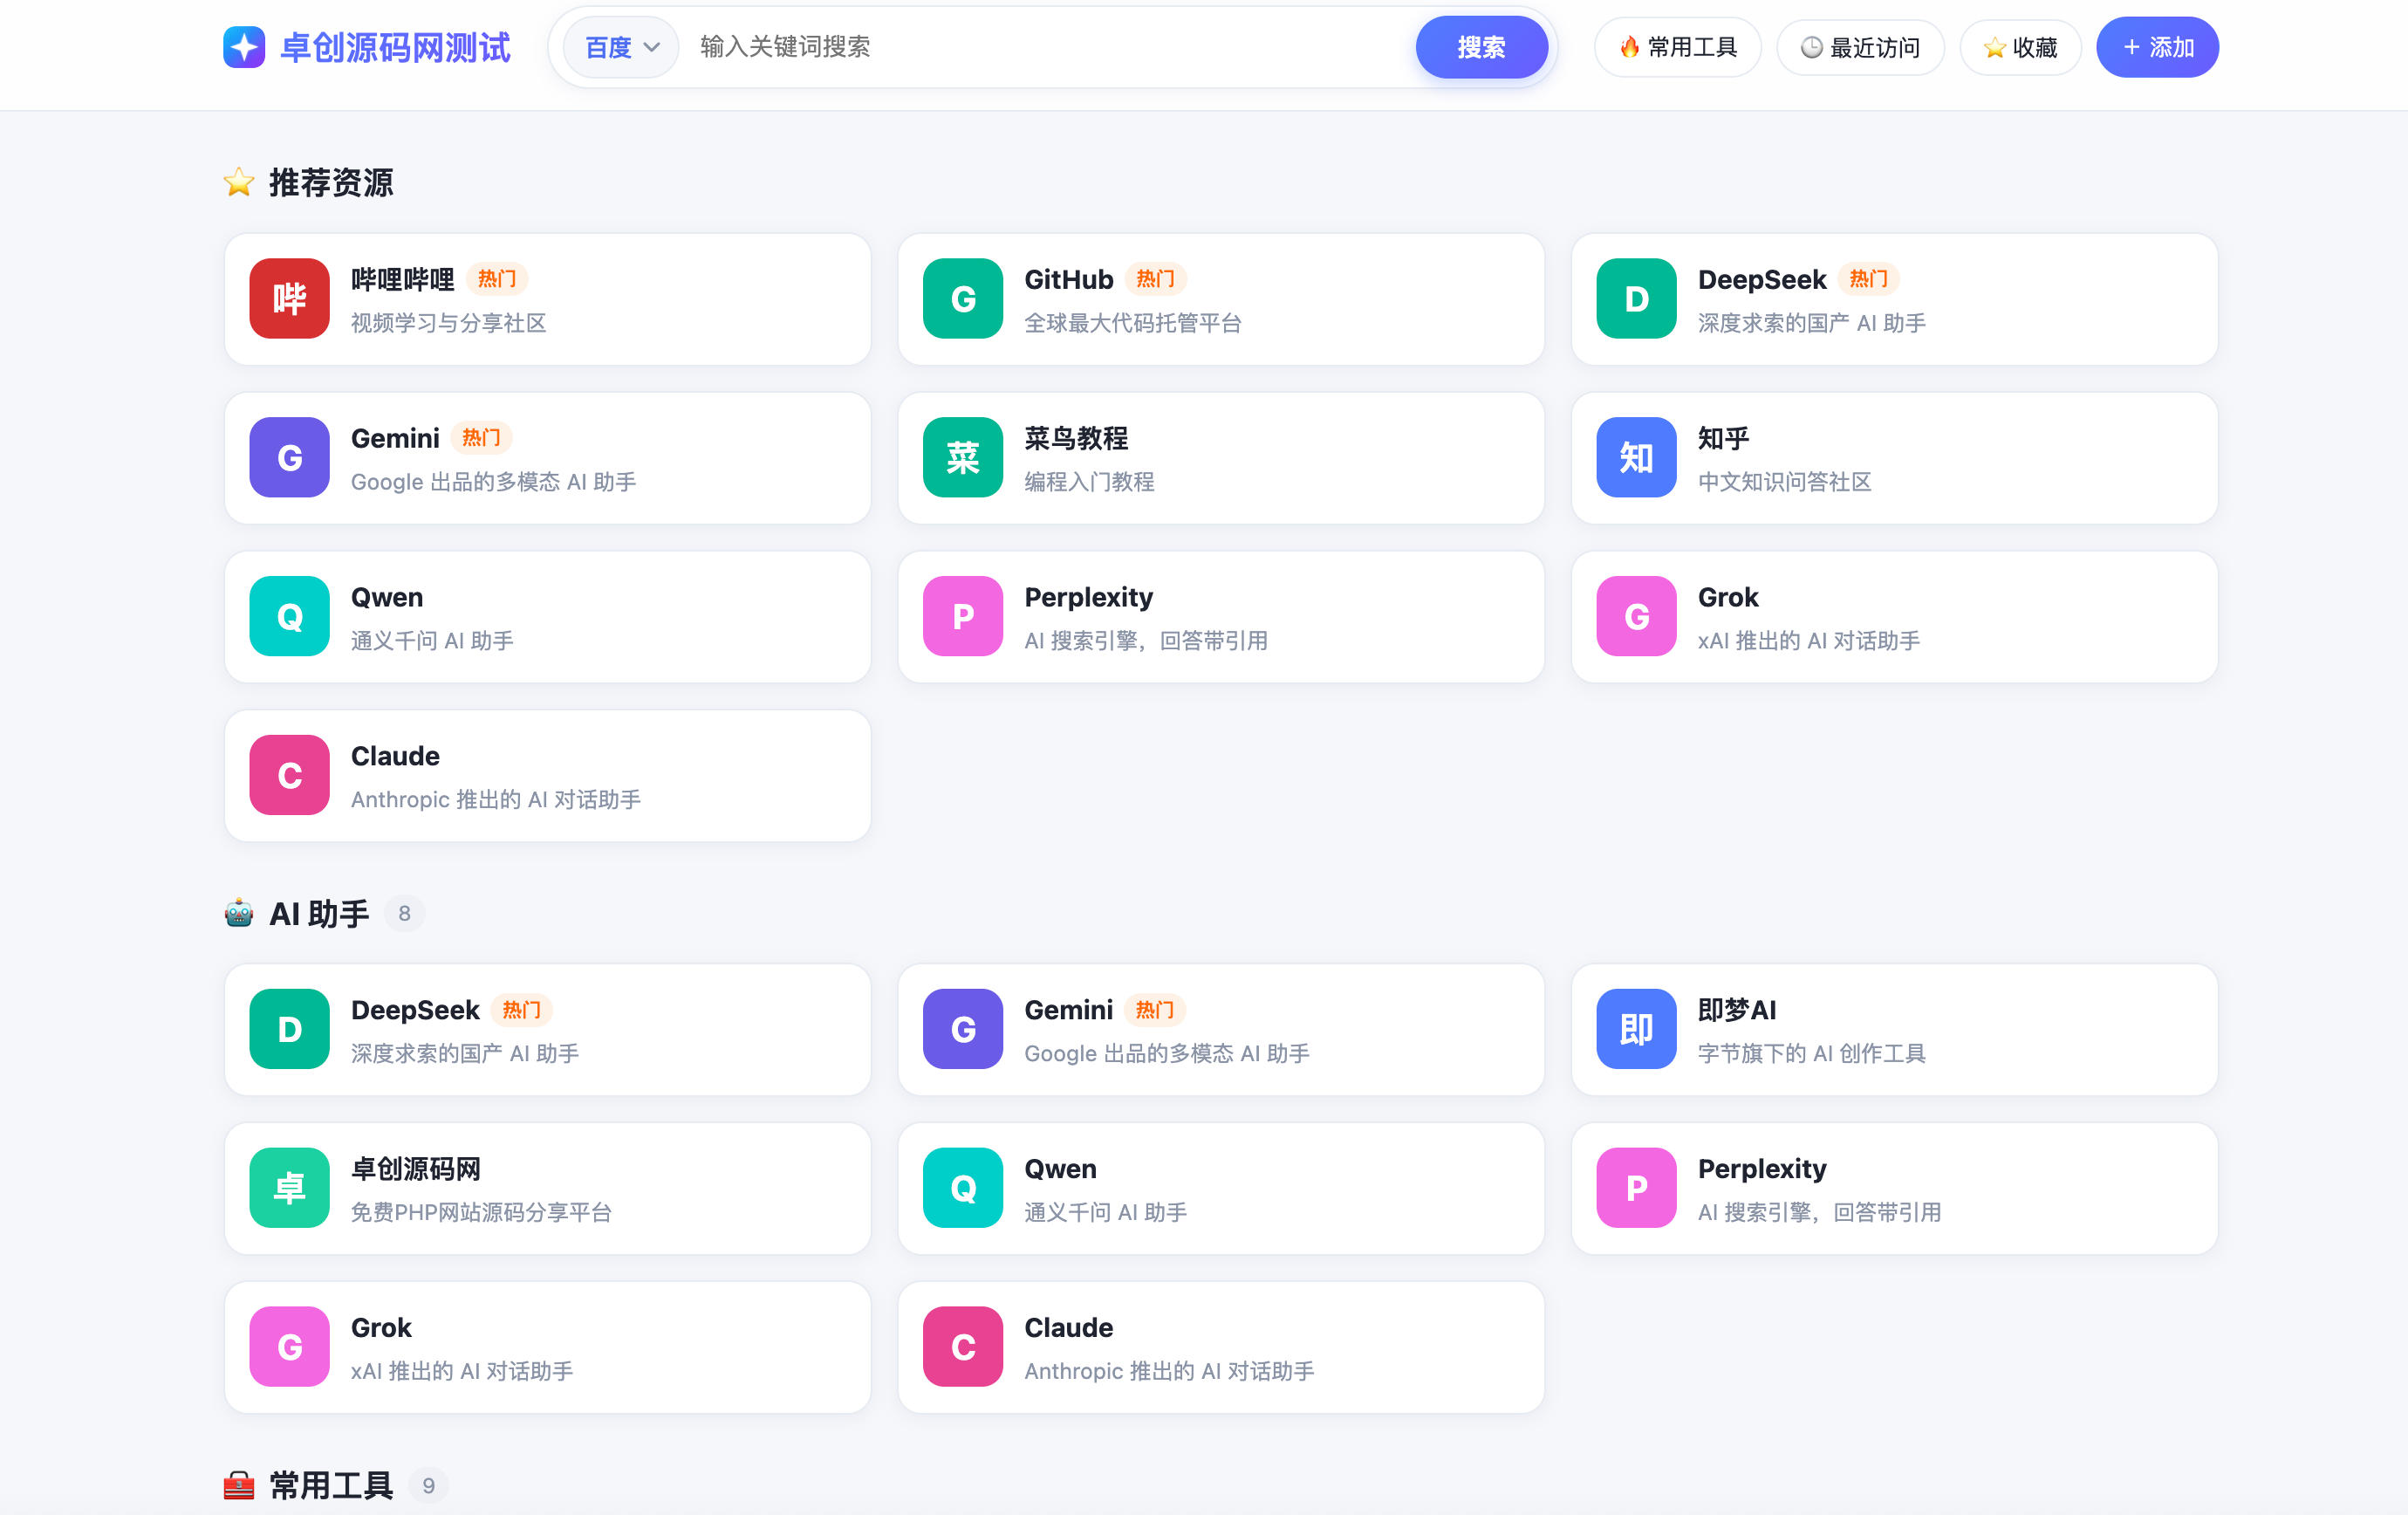2408x1515 pixels.
Task: Click the blue star site logo icon
Action: click(244, 47)
